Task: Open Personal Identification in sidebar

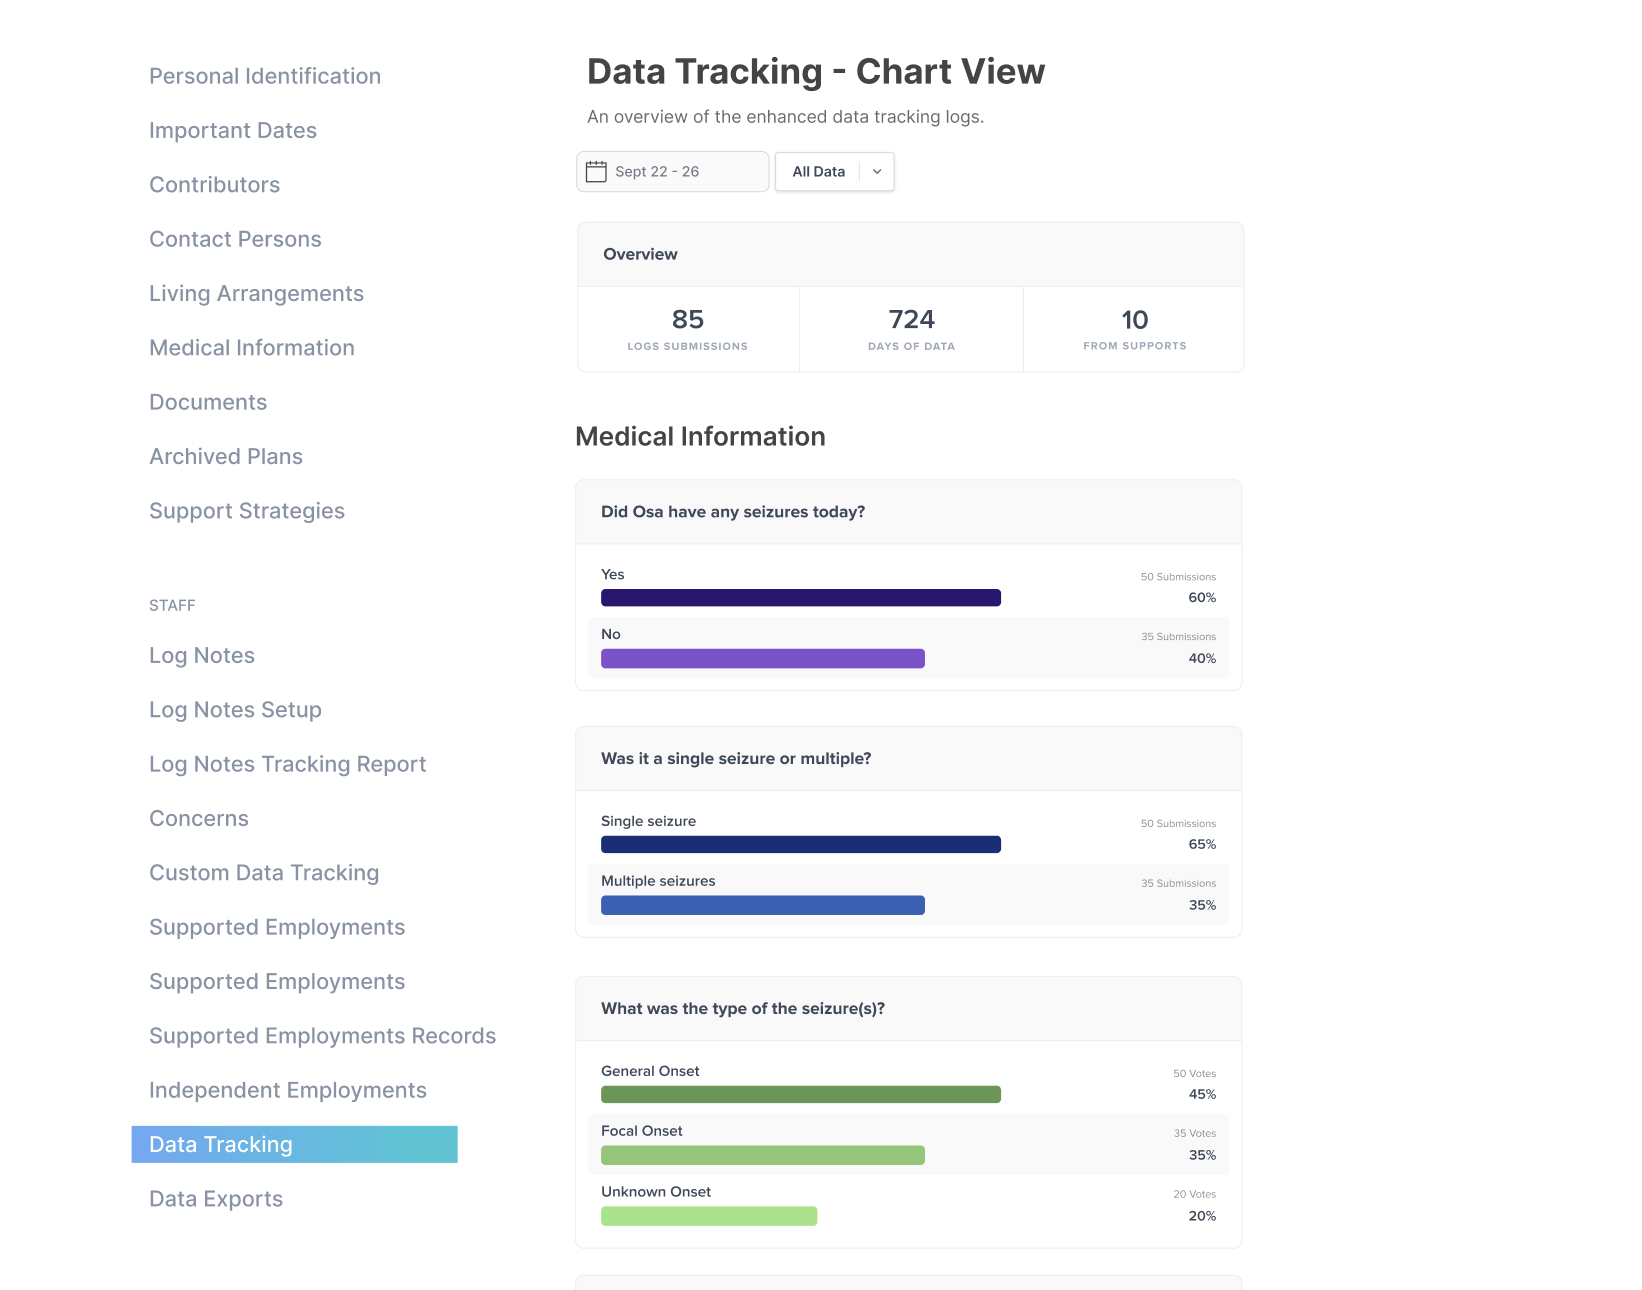Action: tap(265, 76)
